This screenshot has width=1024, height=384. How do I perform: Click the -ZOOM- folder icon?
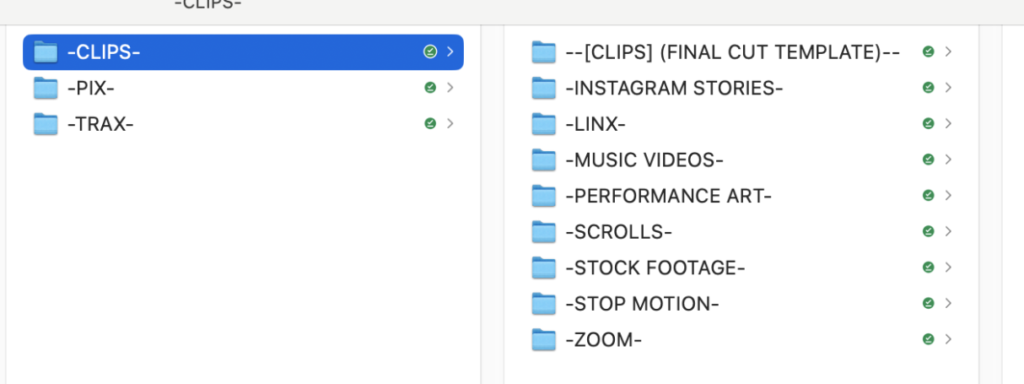tap(544, 340)
